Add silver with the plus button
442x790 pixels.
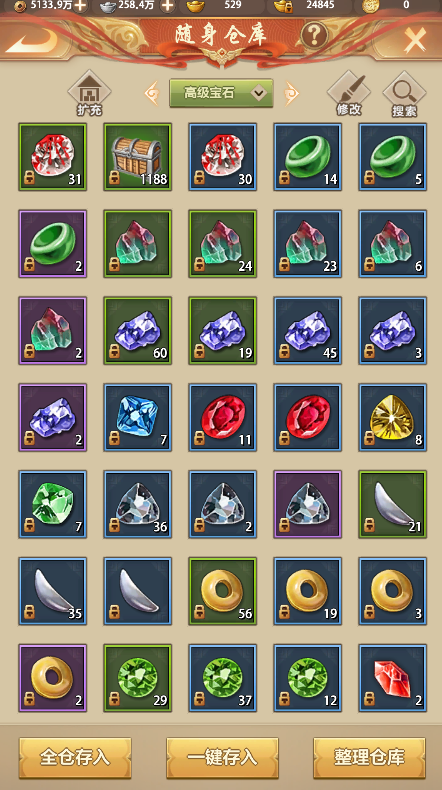tap(167, 6)
